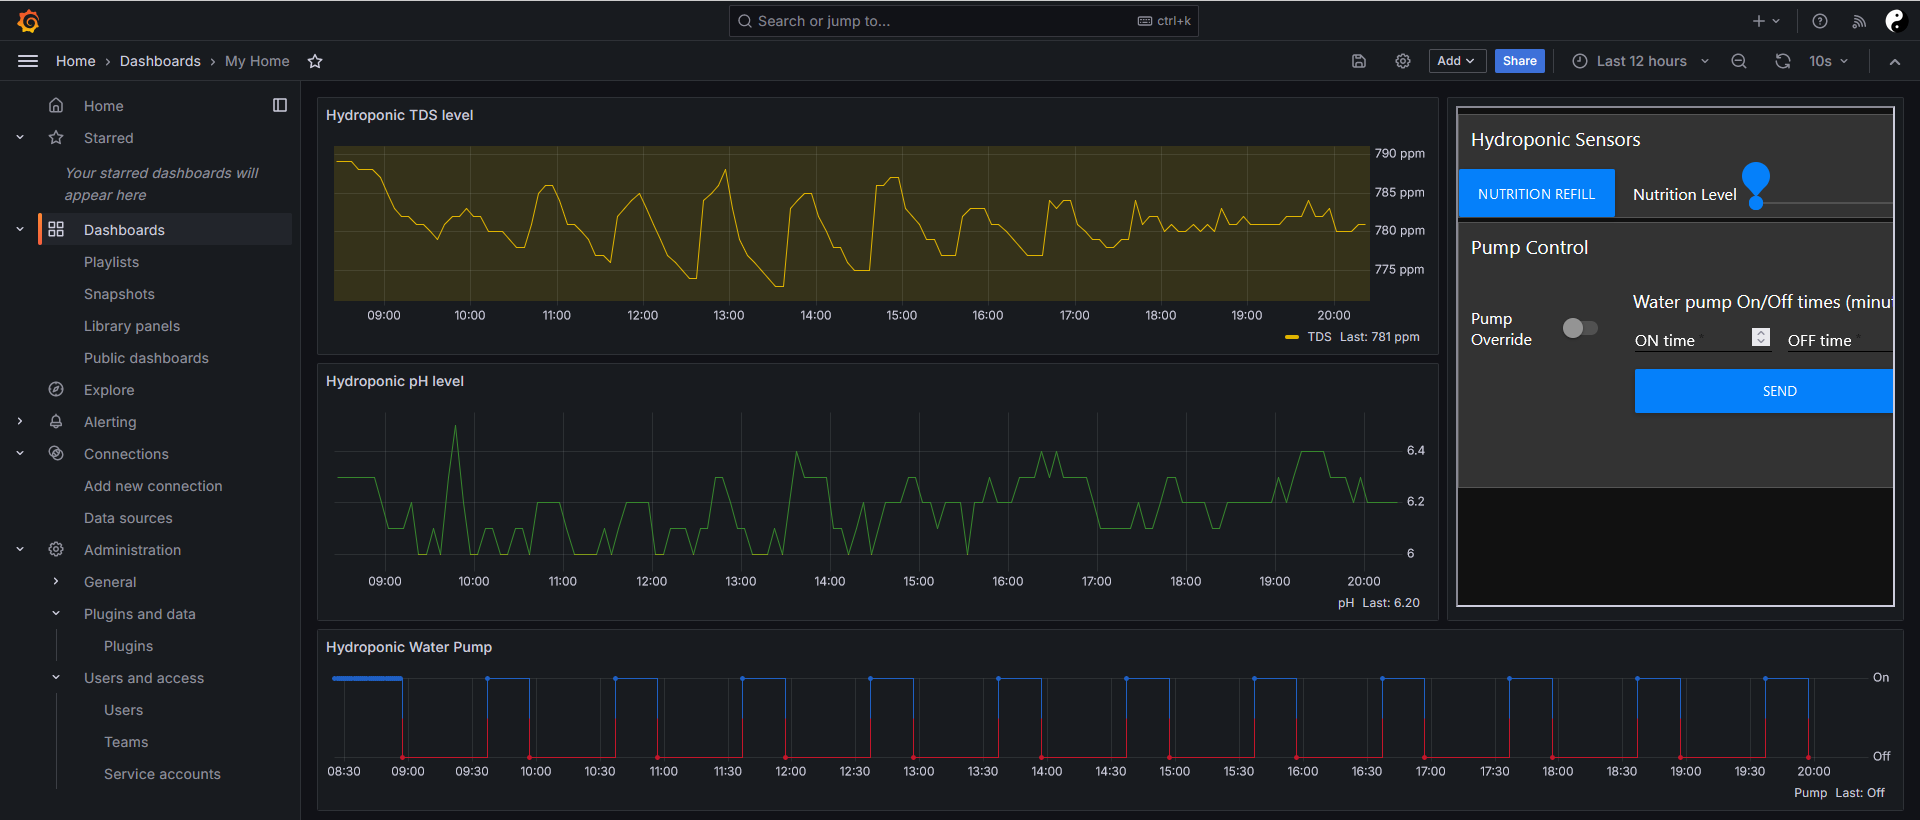Open dashboard settings gear icon
This screenshot has width=1920, height=820.
pyautogui.click(x=1403, y=61)
